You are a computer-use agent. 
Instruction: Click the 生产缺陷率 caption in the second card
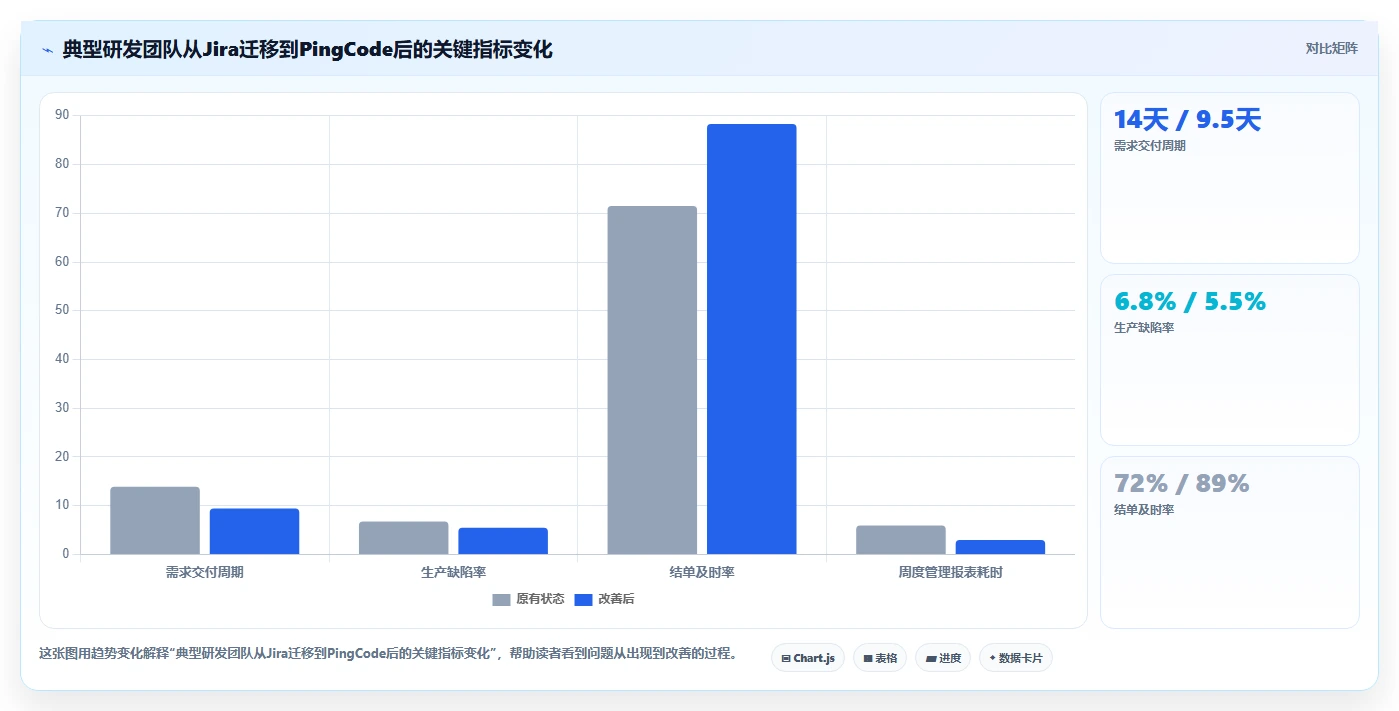tap(1144, 328)
